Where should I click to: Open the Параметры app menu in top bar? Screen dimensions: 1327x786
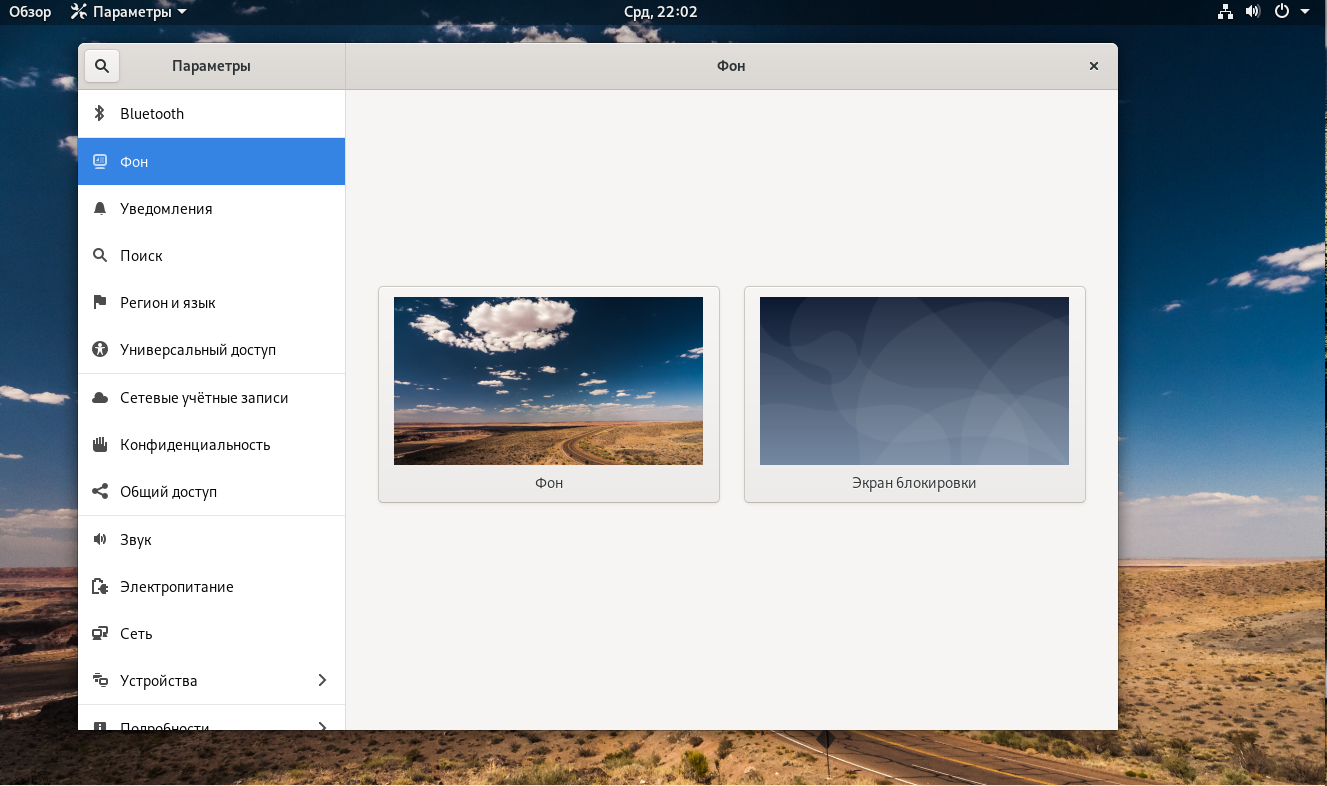tap(128, 12)
